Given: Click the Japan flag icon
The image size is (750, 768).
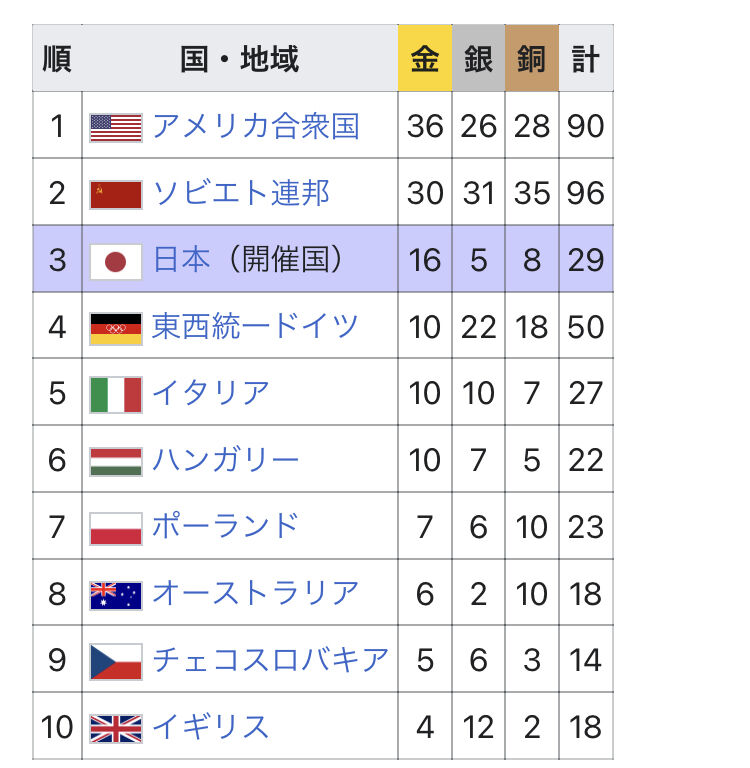Looking at the screenshot, I should [116, 261].
